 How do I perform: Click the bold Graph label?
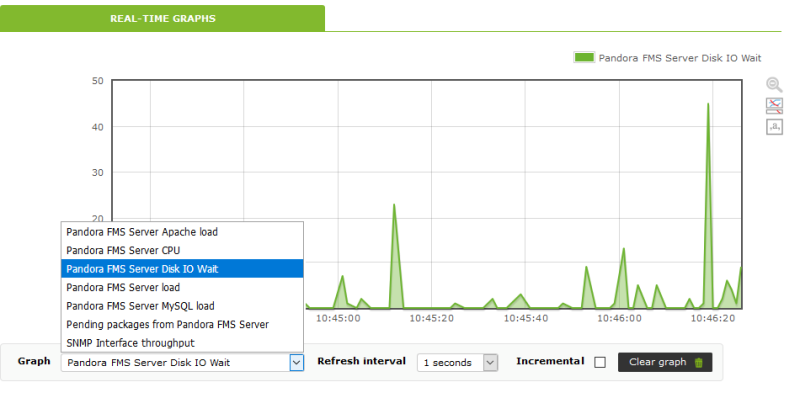point(34,361)
